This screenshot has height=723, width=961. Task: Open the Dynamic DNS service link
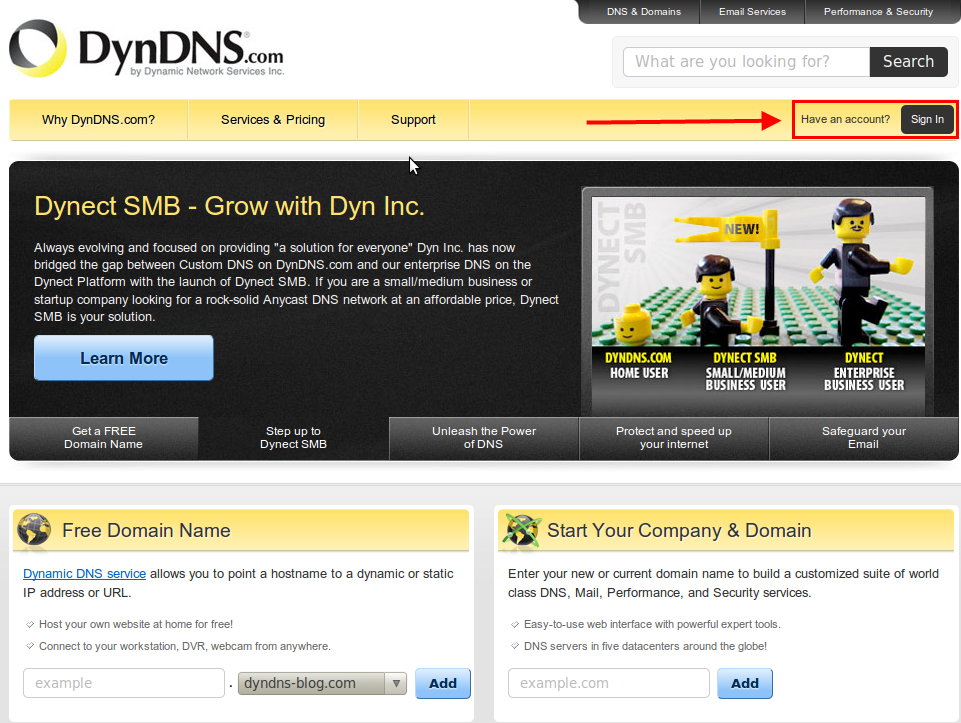(x=85, y=574)
